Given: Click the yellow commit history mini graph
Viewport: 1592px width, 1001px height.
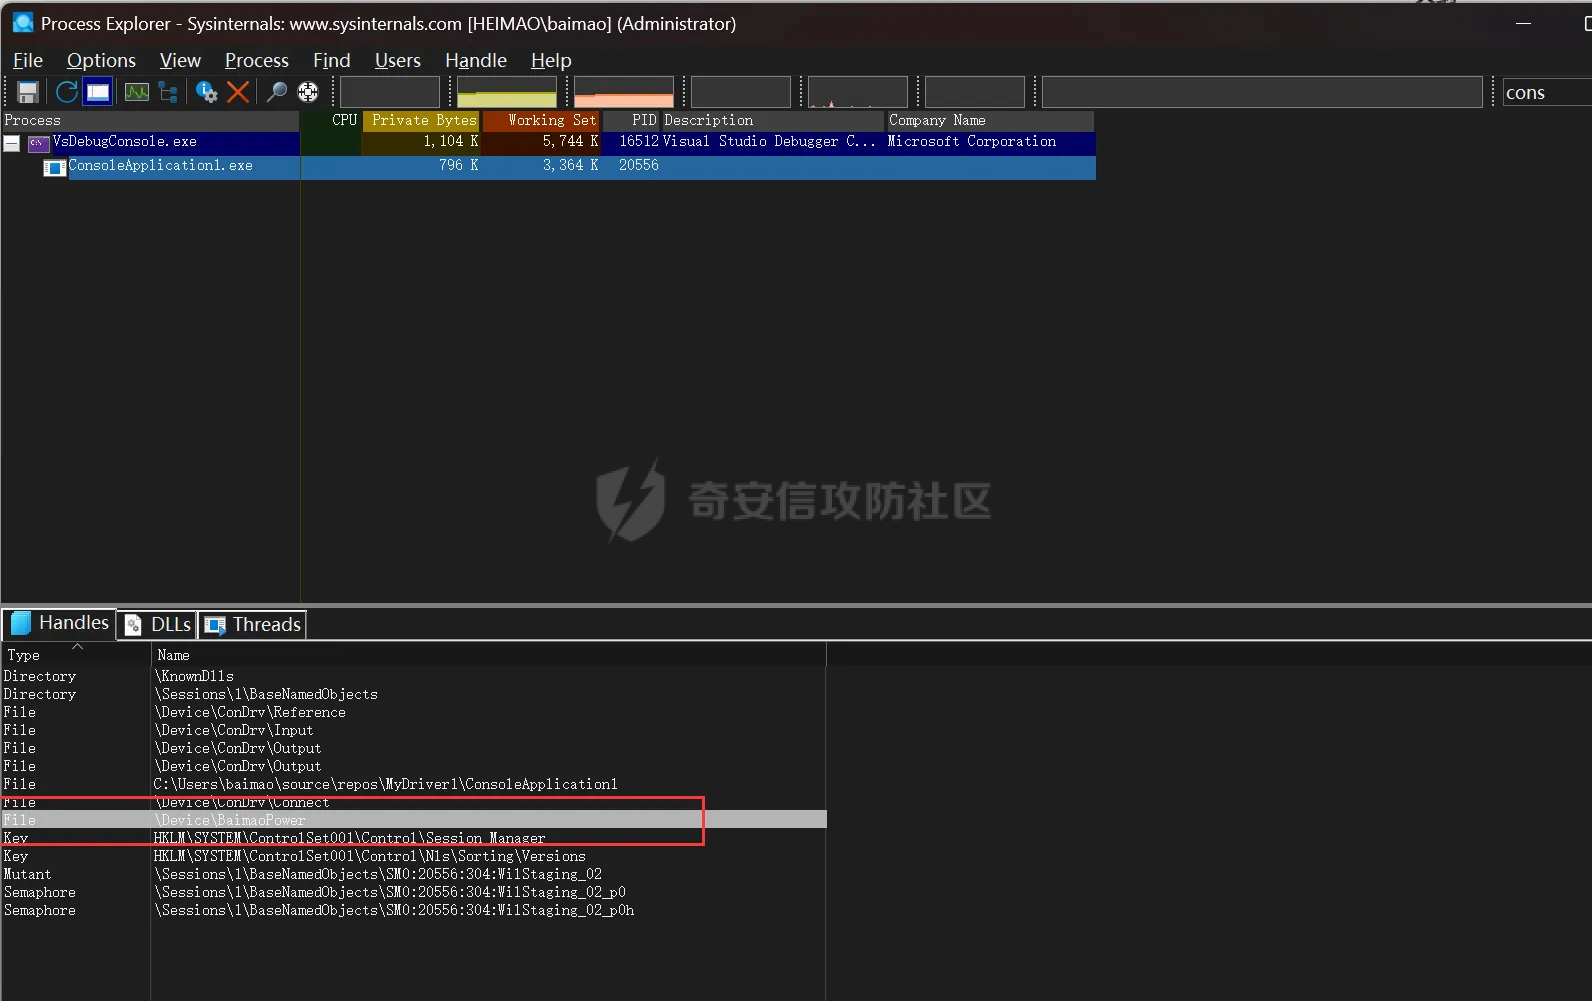Looking at the screenshot, I should [x=507, y=92].
